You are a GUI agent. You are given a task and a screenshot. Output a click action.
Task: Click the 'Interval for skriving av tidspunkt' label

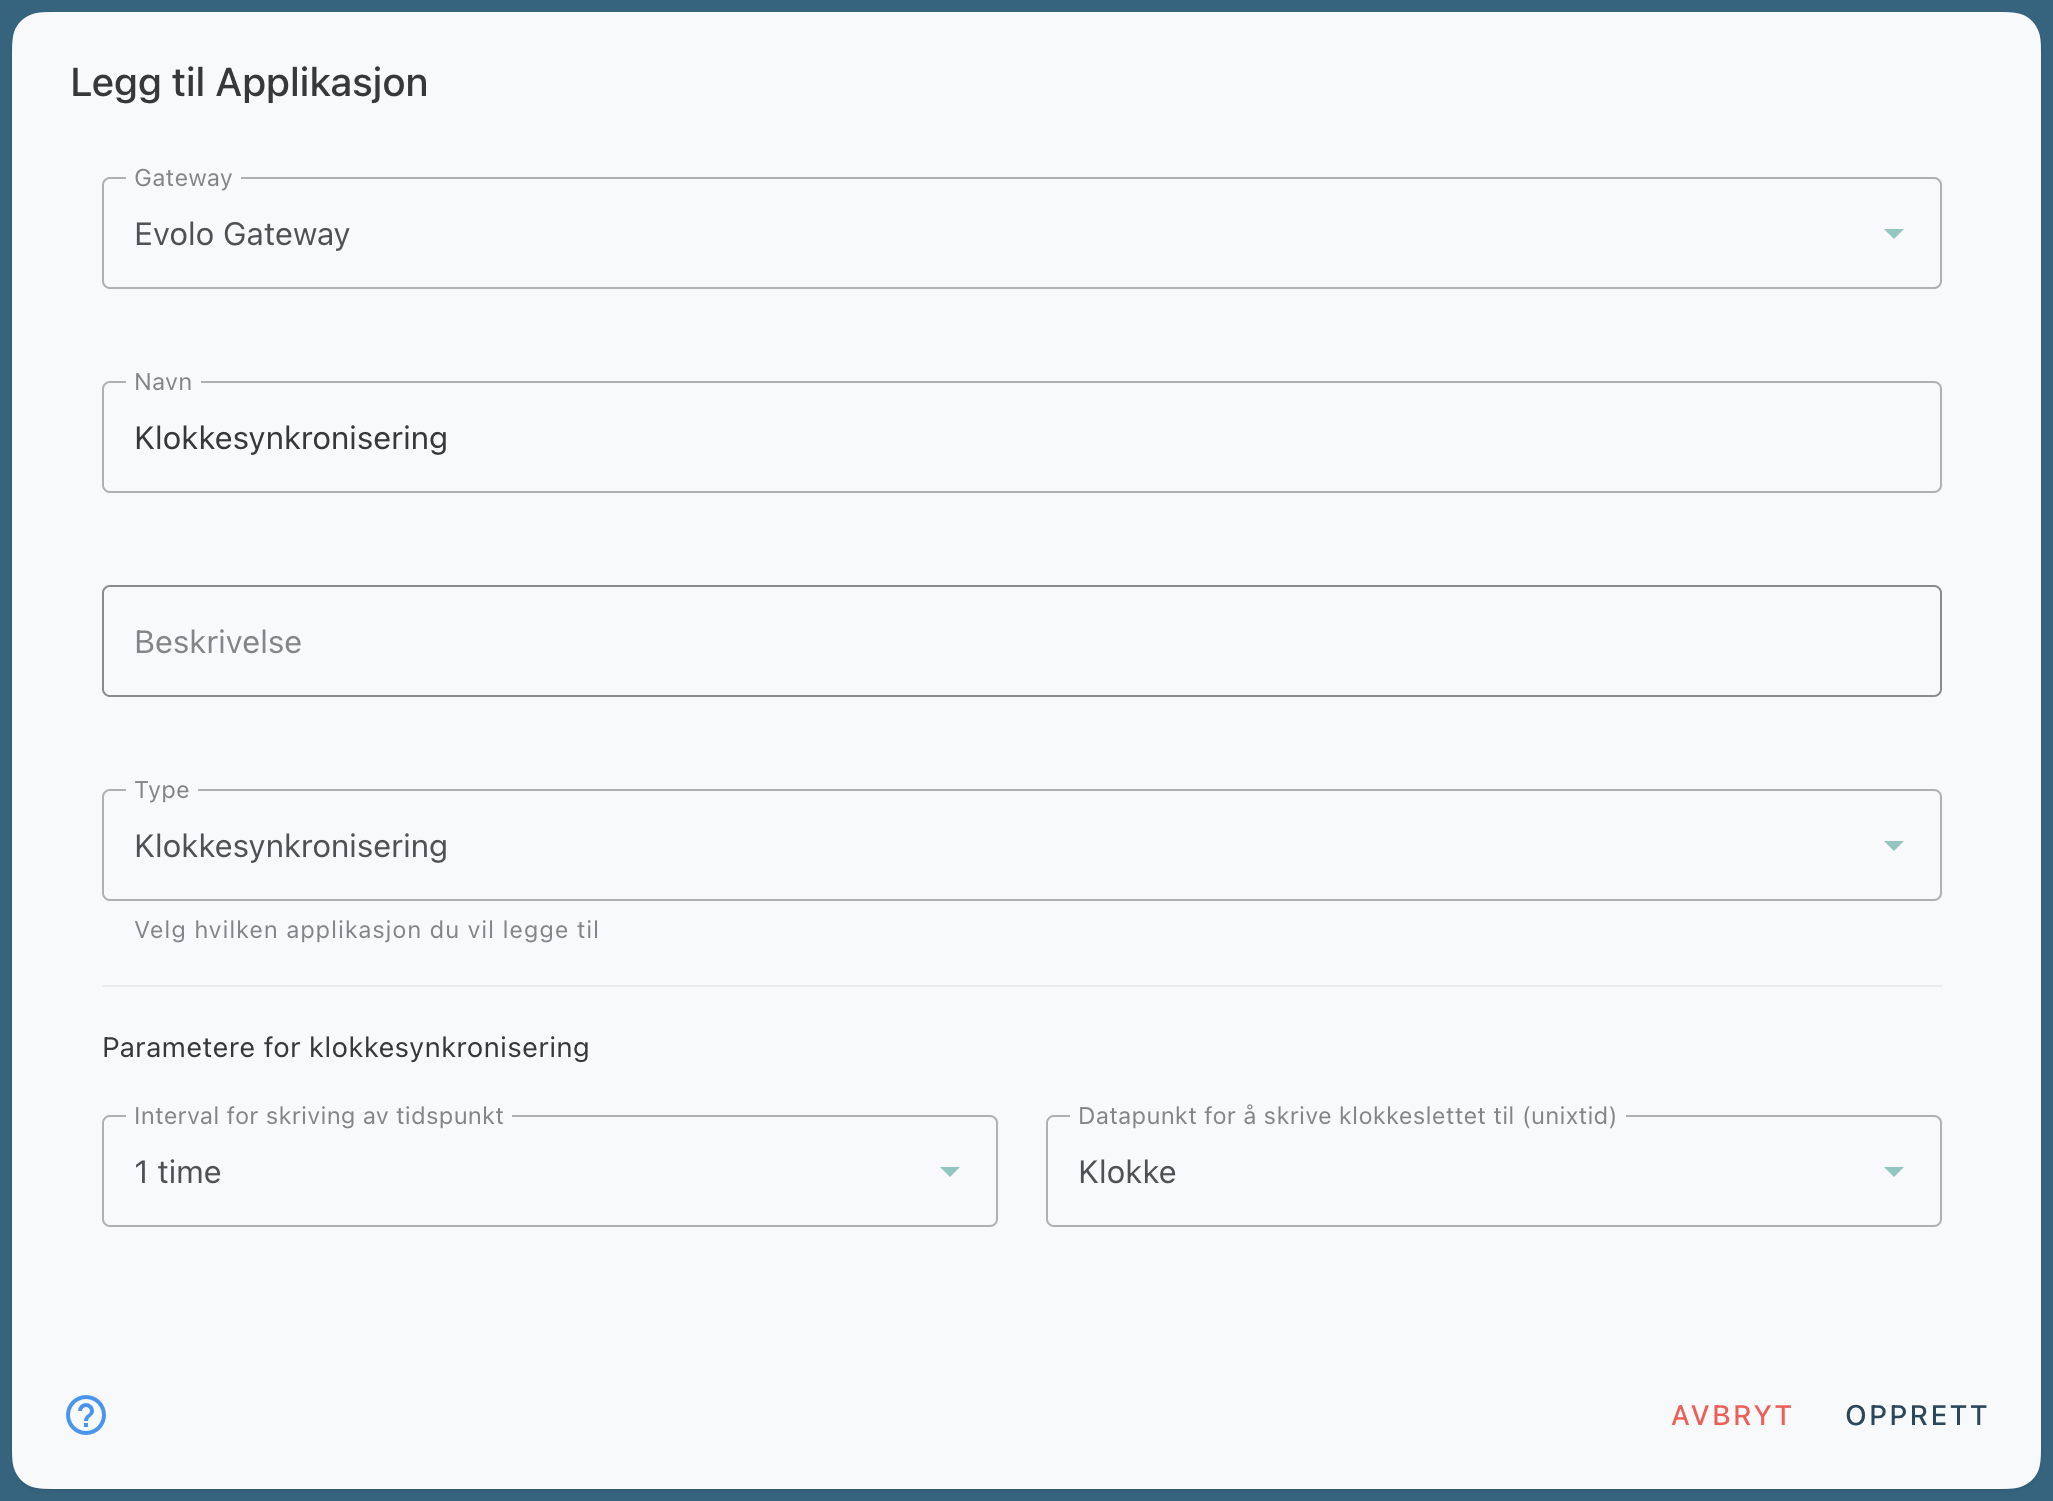(x=318, y=1116)
